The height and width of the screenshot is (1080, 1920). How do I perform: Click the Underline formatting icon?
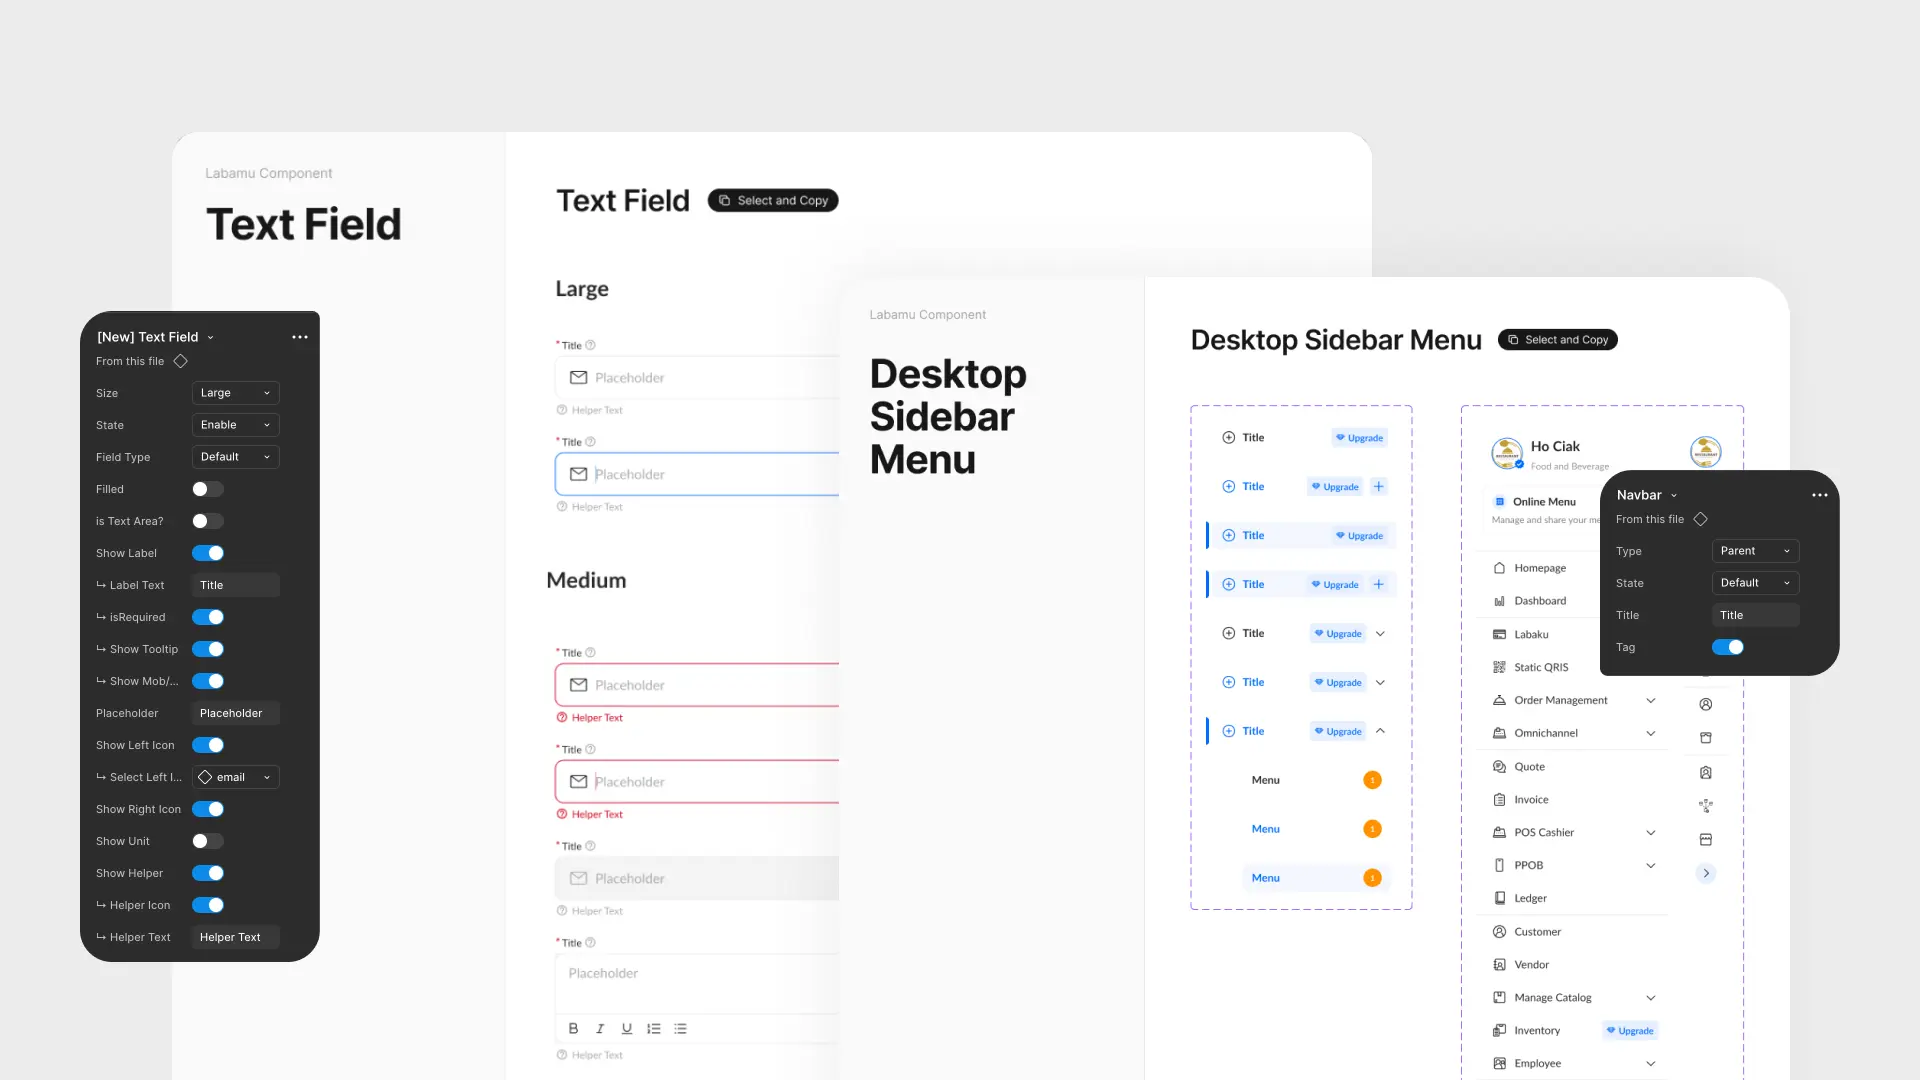[627, 1028]
